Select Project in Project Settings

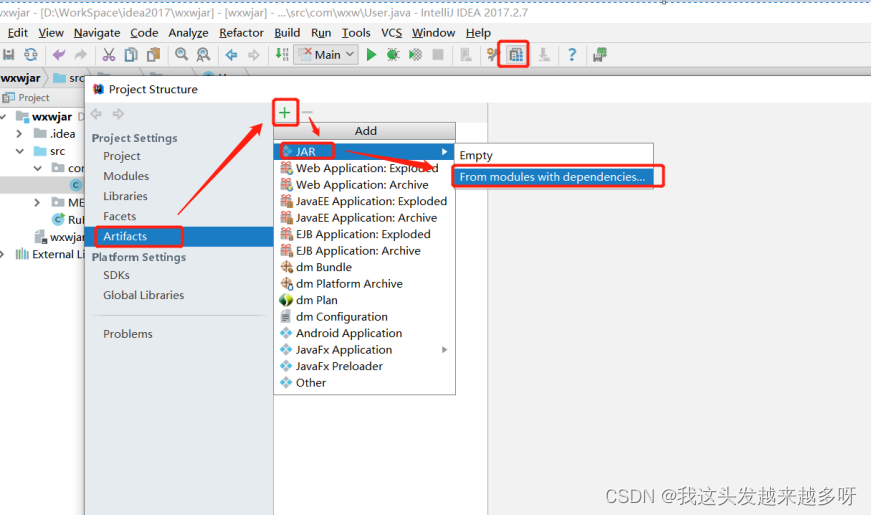pyautogui.click(x=122, y=156)
